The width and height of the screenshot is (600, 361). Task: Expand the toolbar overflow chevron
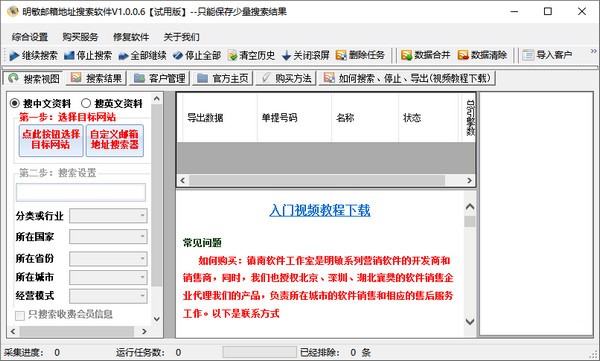(x=593, y=51)
